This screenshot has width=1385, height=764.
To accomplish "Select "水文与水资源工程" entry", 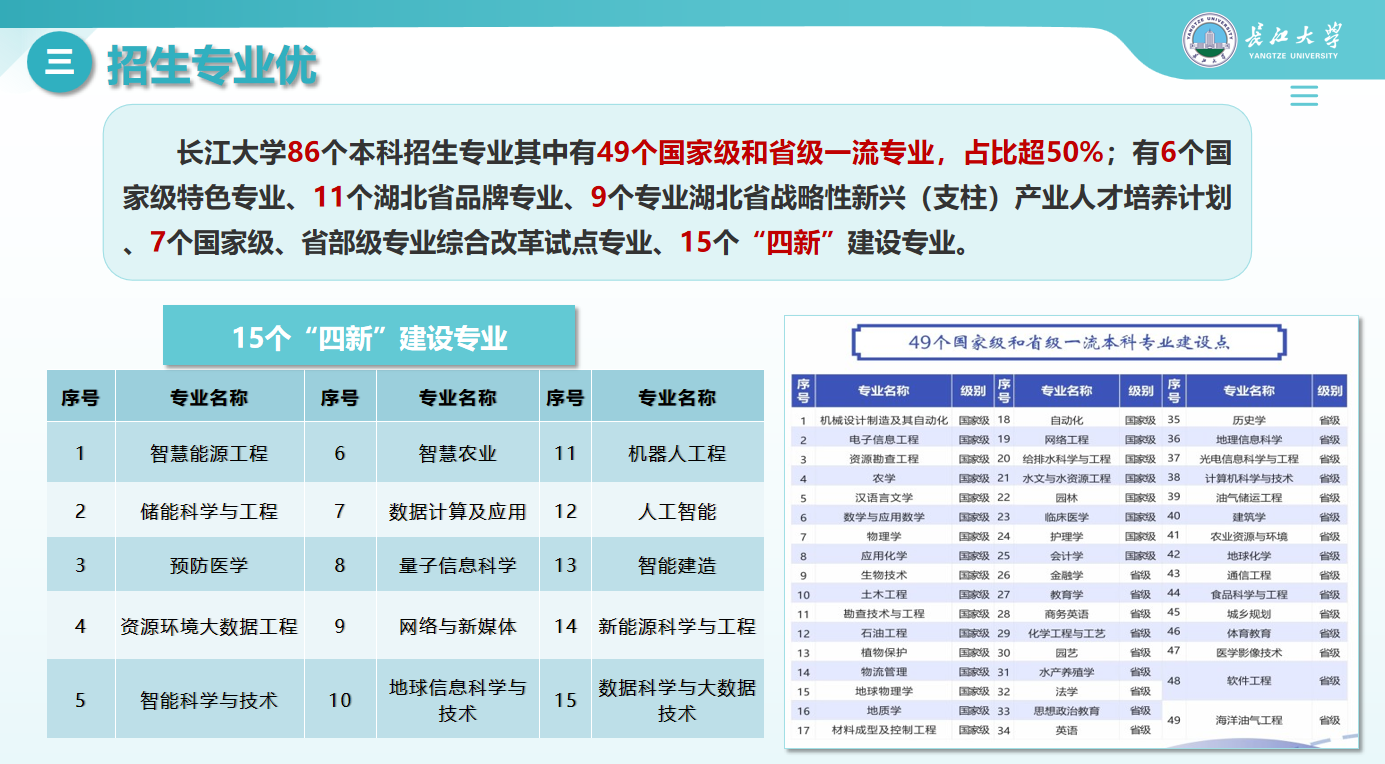I will (1067, 478).
